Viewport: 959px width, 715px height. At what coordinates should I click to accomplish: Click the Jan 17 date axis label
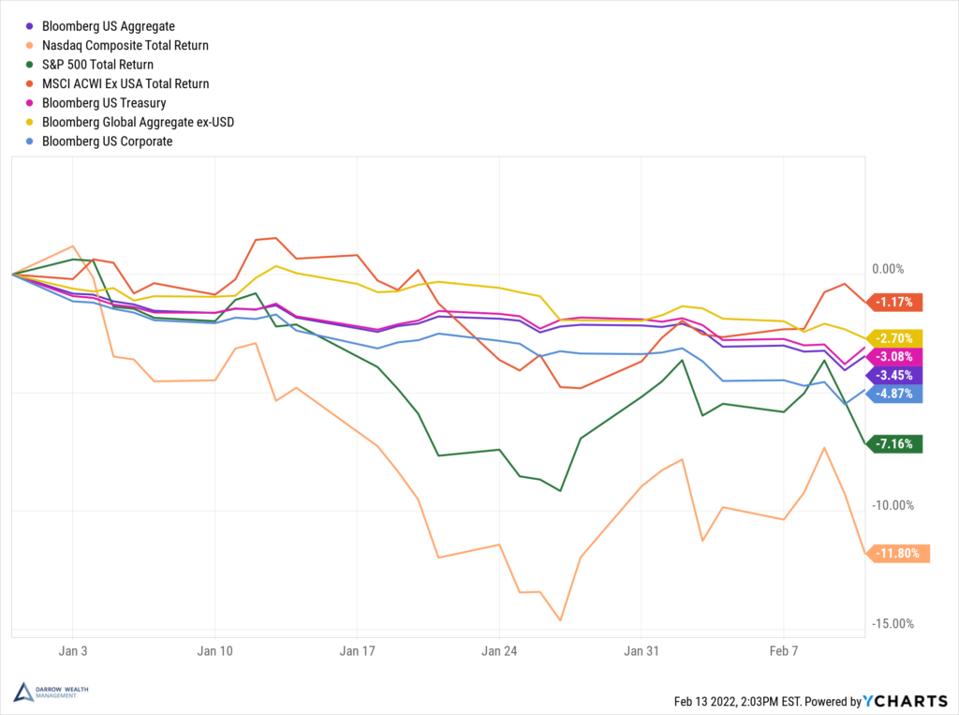click(x=357, y=650)
